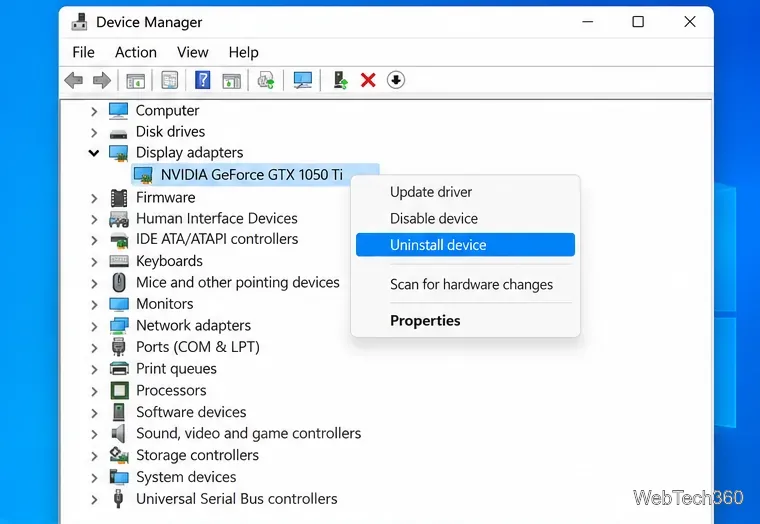Select the Print queues row label
This screenshot has height=524, width=760.
[176, 369]
